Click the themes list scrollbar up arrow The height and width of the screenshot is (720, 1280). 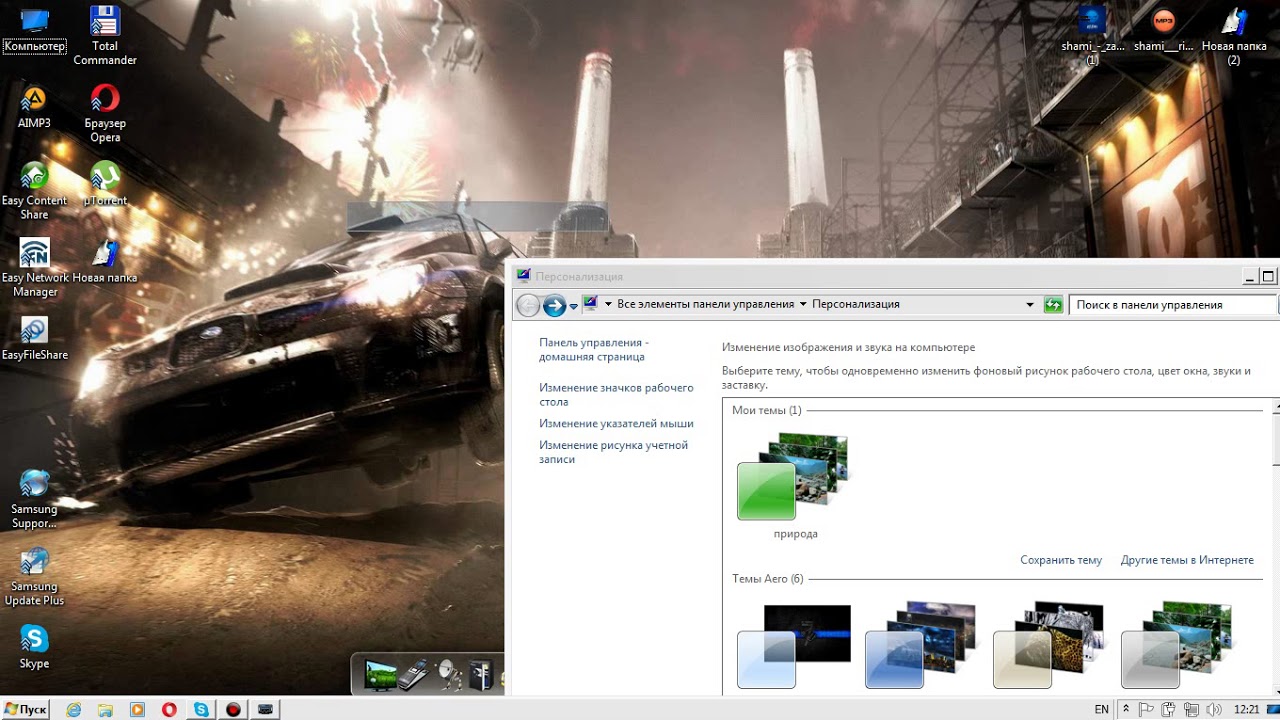(1275, 407)
